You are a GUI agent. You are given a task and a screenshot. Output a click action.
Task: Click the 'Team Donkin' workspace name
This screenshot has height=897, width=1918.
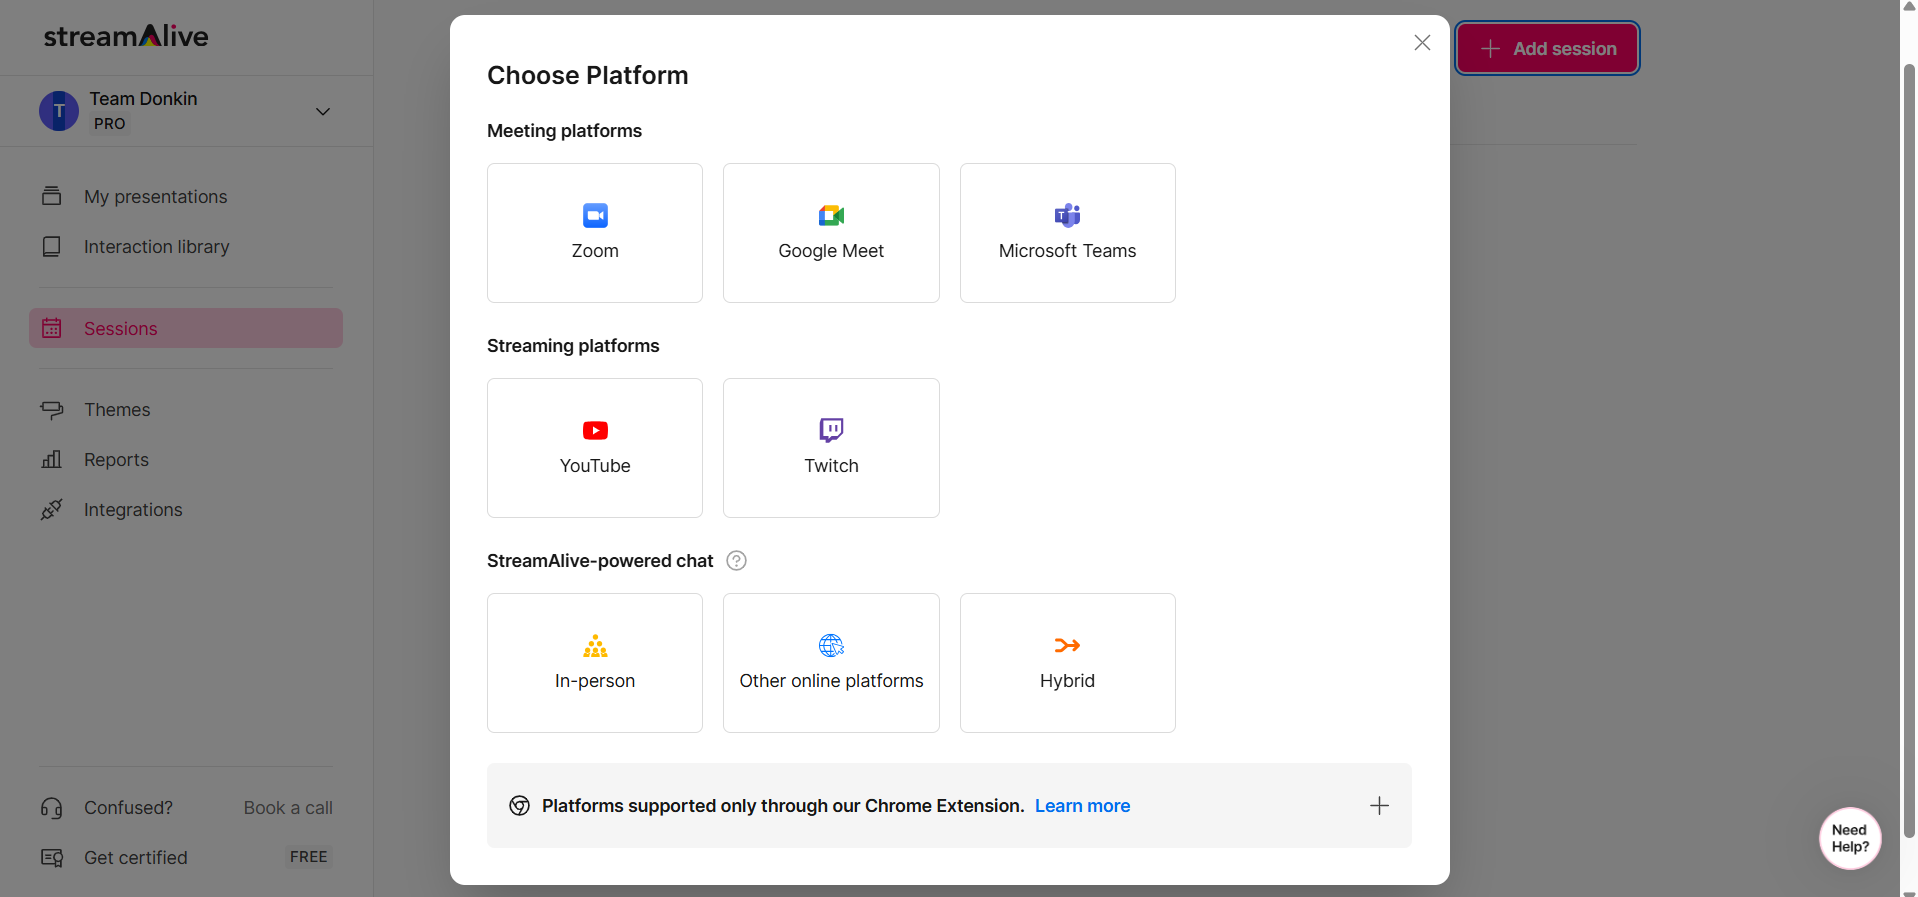tap(144, 99)
